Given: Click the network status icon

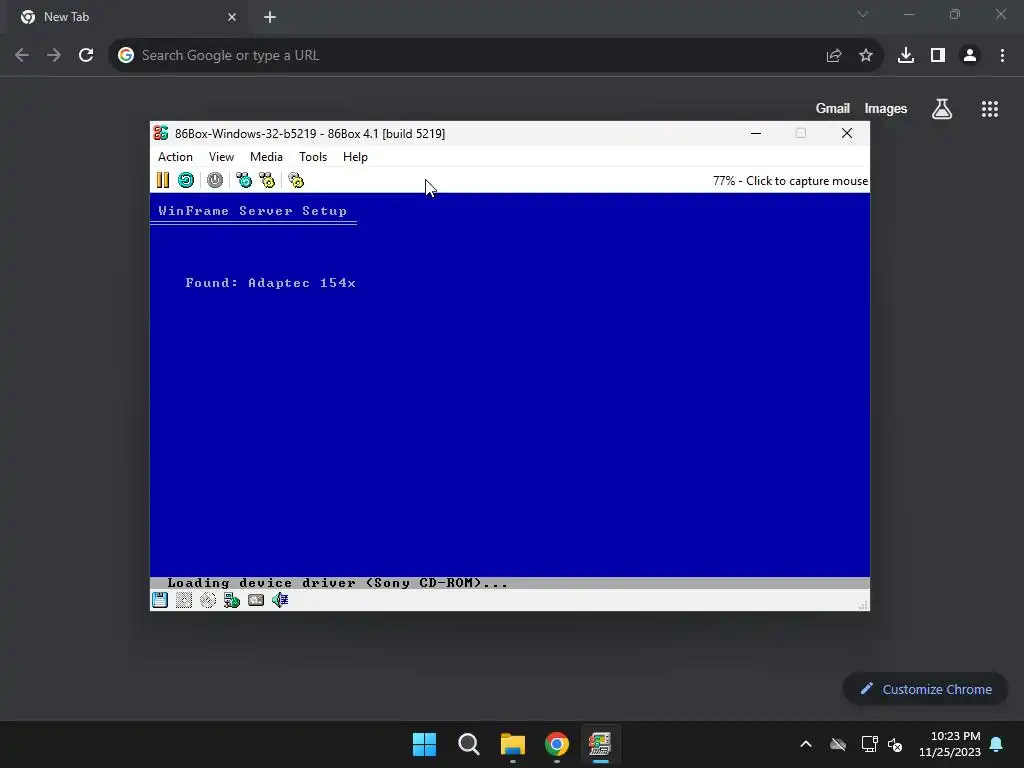Looking at the screenshot, I should 232,600.
